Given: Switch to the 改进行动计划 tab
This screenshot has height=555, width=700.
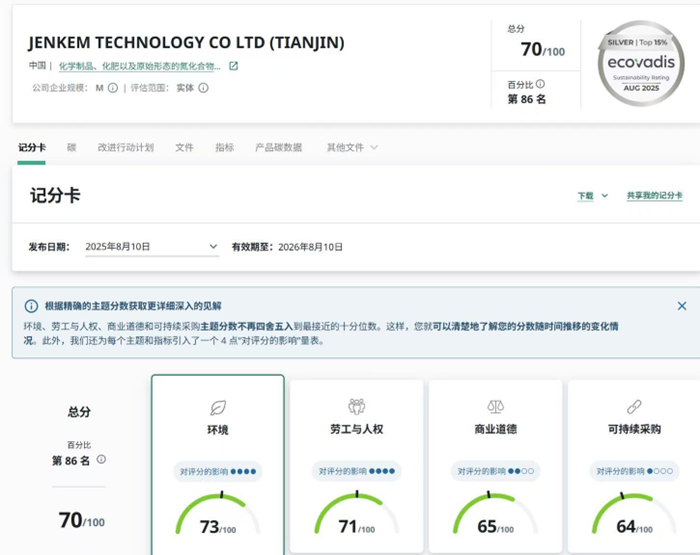Looking at the screenshot, I should (125, 148).
